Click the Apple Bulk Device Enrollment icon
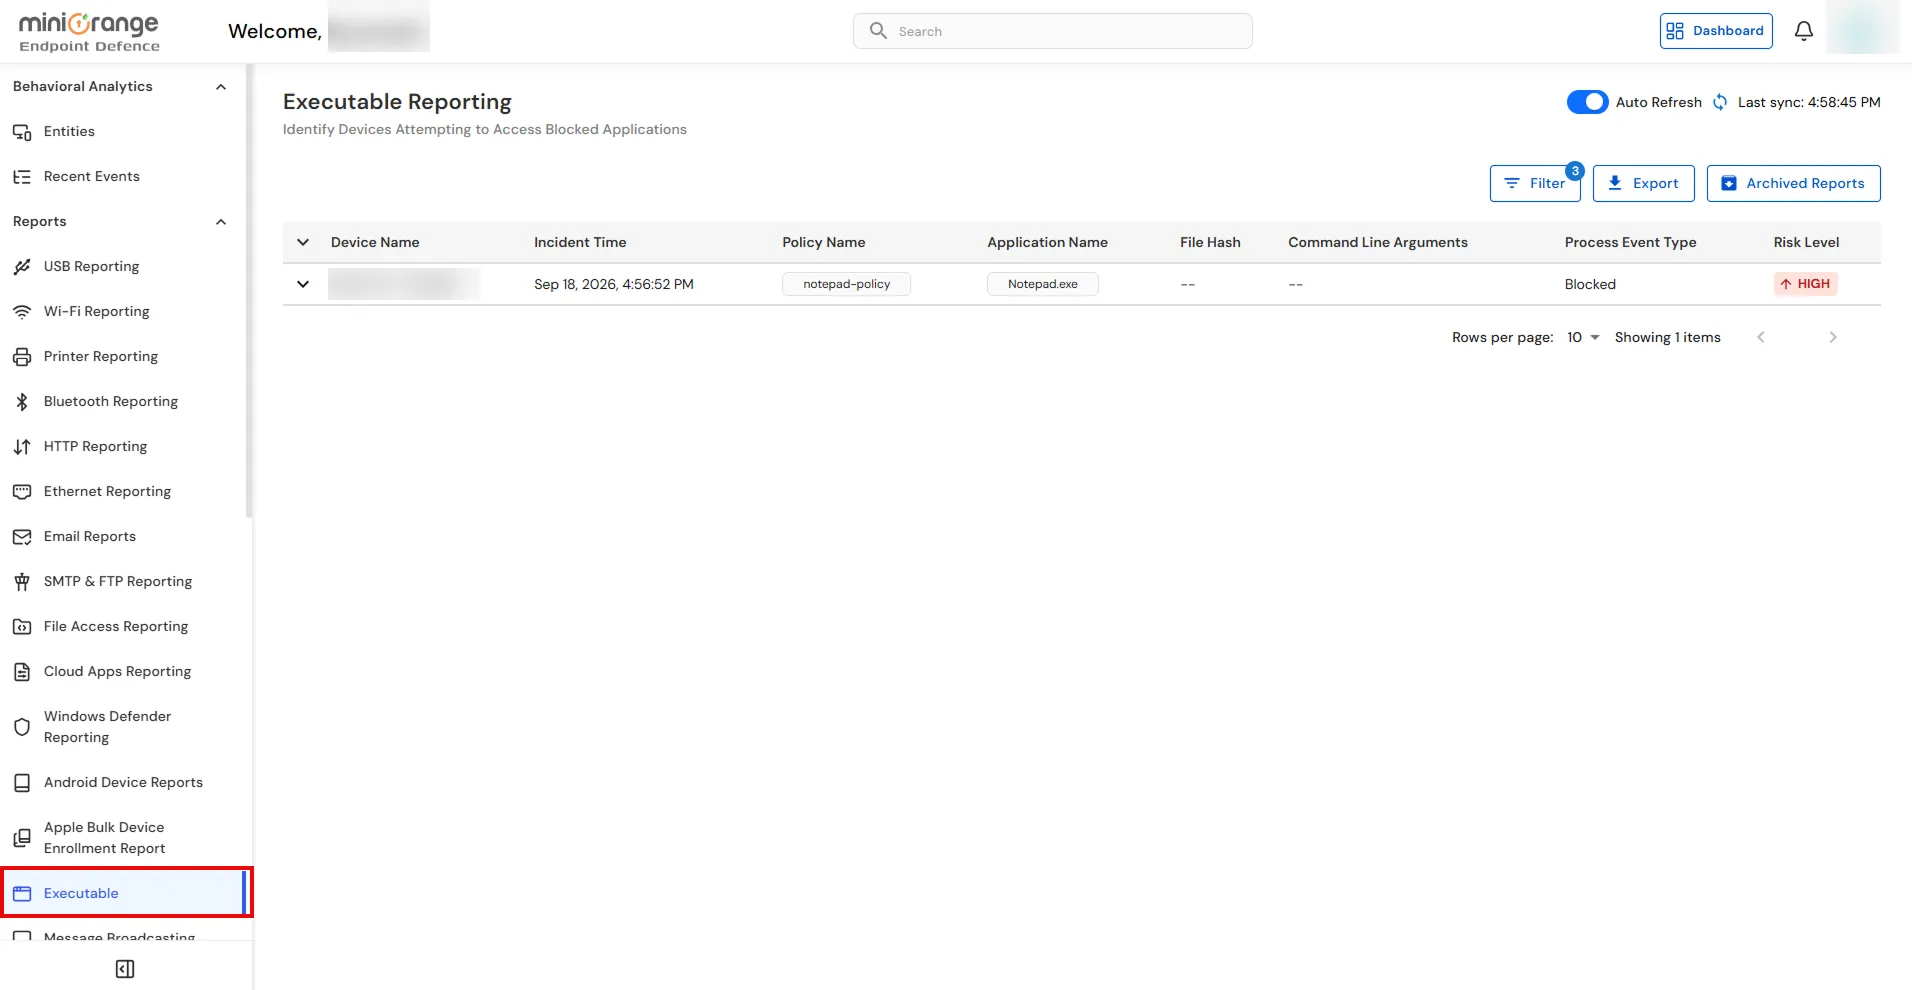Viewport: 1912px width, 990px height. (22, 838)
